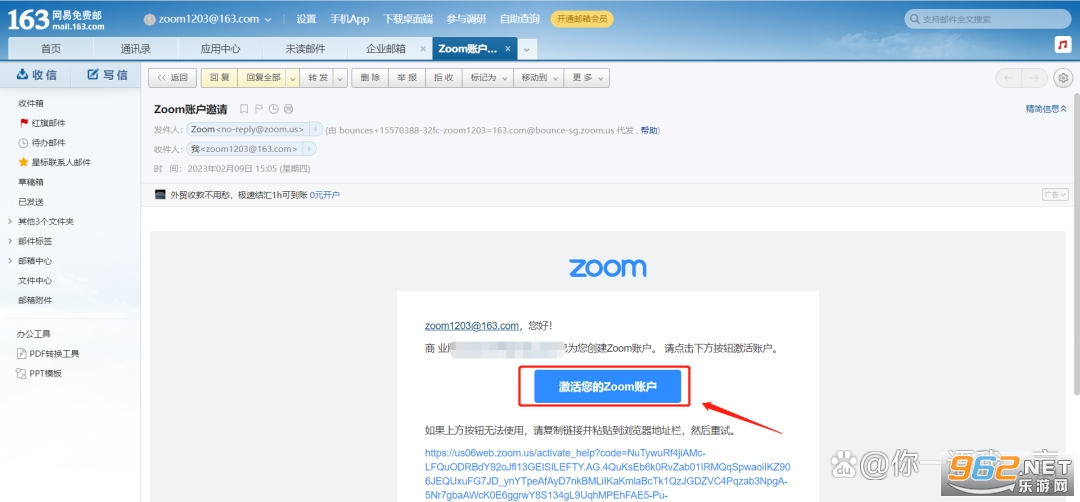Open the tab list dropdown arrow

click(x=527, y=49)
